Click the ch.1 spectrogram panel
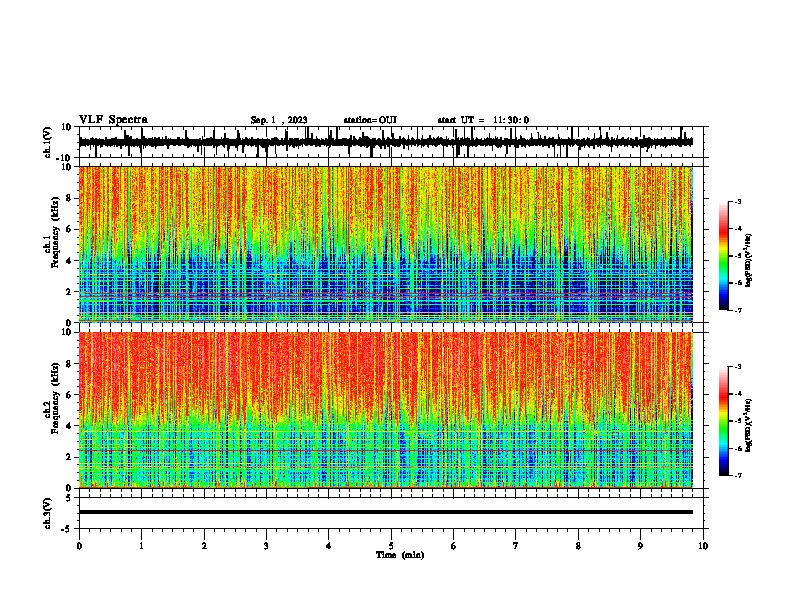 click(385, 244)
